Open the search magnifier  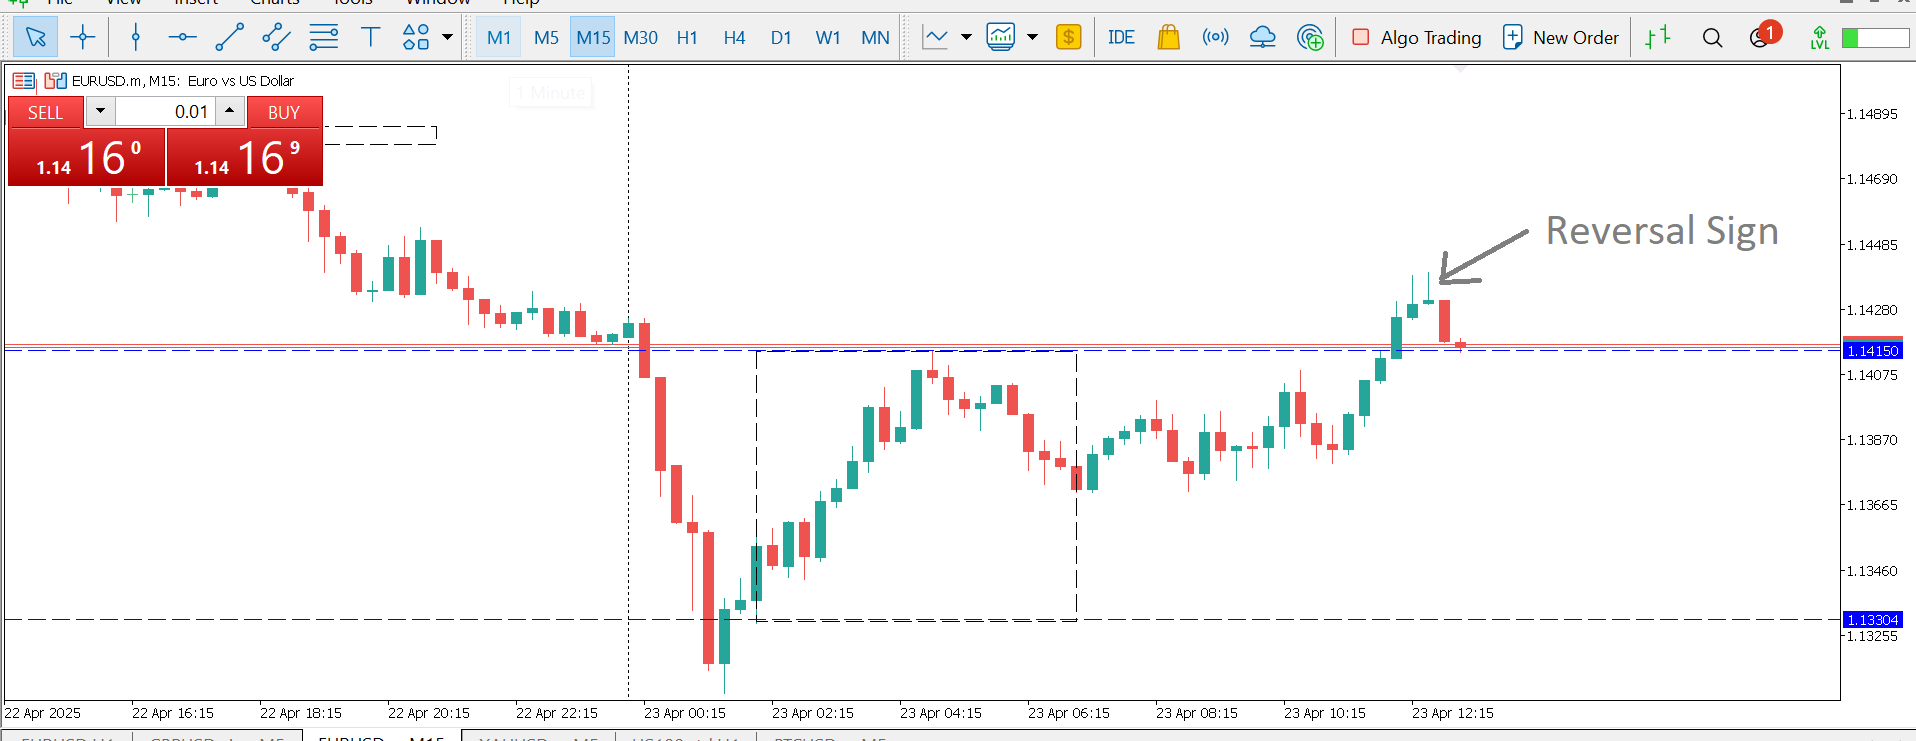coord(1712,38)
